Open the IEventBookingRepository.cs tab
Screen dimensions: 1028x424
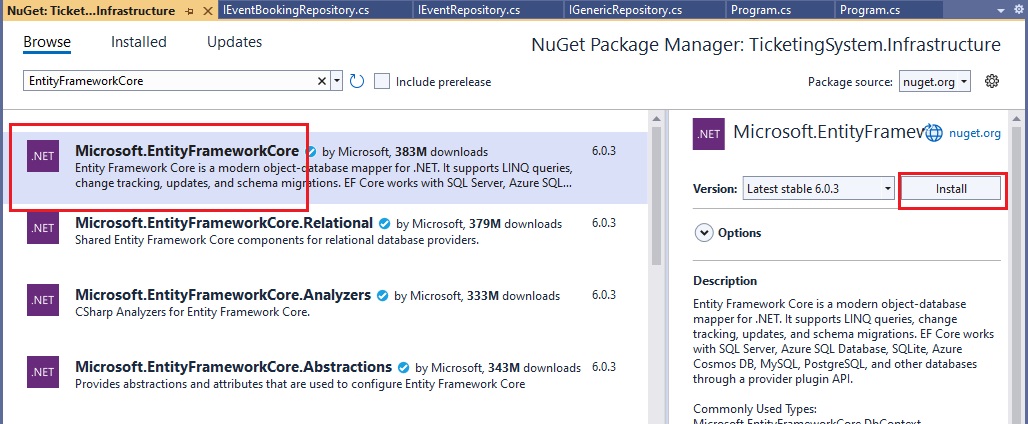pyautogui.click(x=315, y=10)
